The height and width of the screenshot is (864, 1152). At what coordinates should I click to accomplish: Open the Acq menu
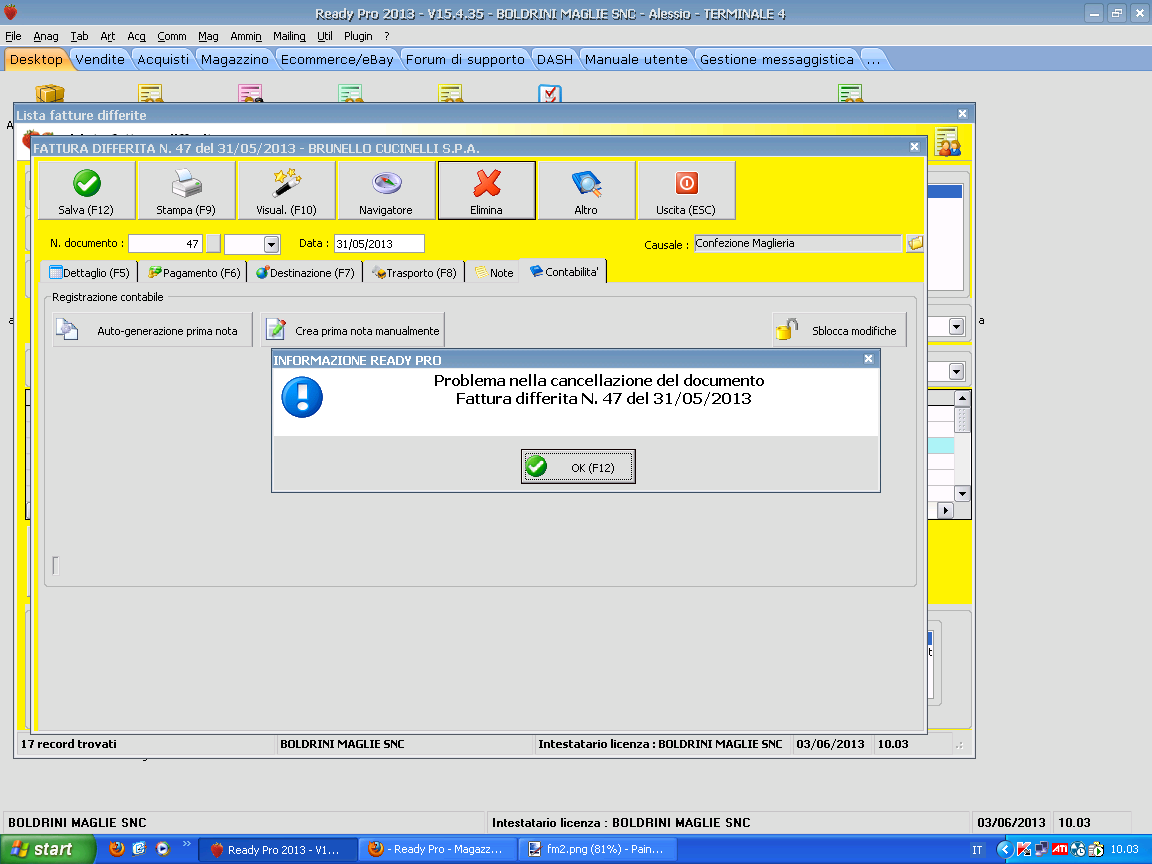coord(137,36)
